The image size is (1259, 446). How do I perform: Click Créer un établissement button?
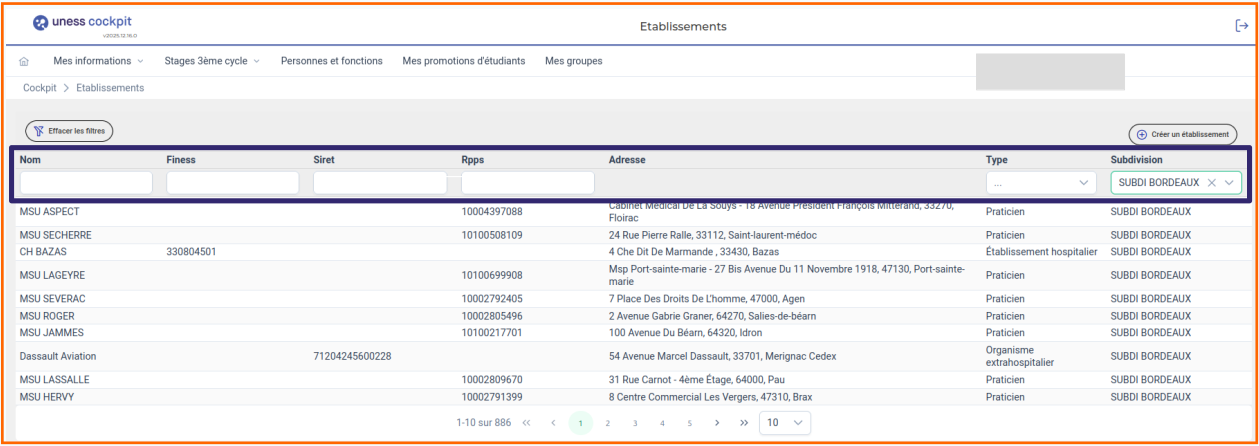[x=1182, y=134]
